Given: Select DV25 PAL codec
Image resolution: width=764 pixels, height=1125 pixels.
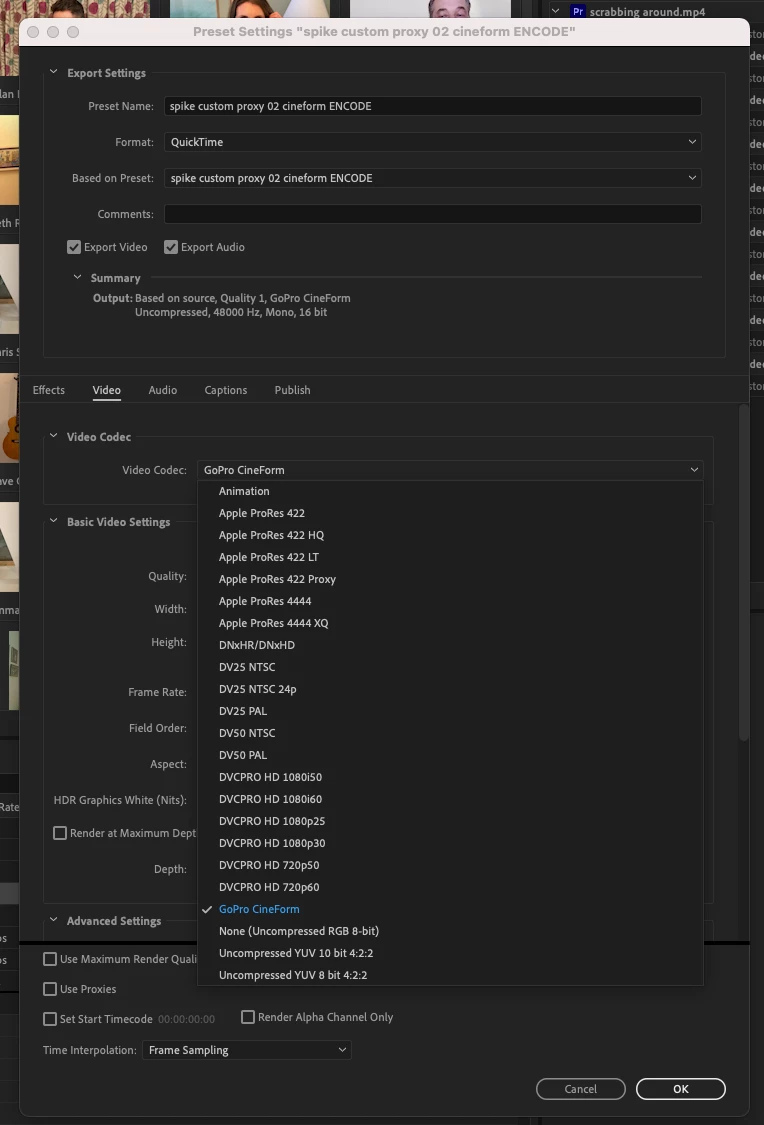Looking at the screenshot, I should click(x=451, y=711).
